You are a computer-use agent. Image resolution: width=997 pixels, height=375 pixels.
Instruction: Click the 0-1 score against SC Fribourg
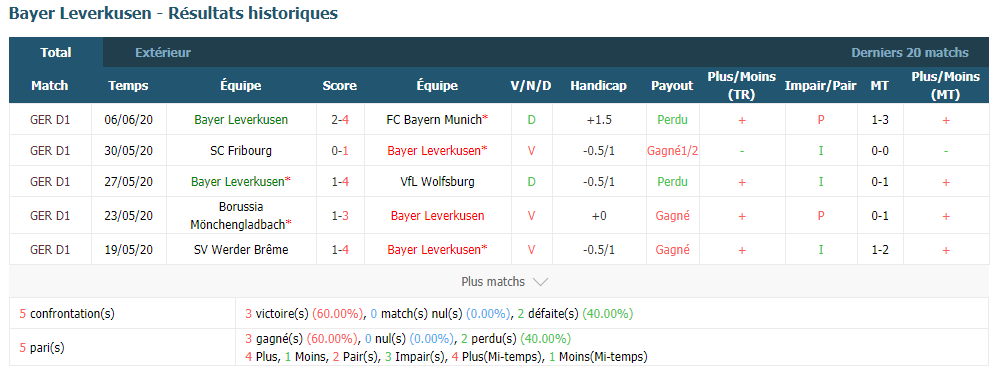(x=340, y=151)
